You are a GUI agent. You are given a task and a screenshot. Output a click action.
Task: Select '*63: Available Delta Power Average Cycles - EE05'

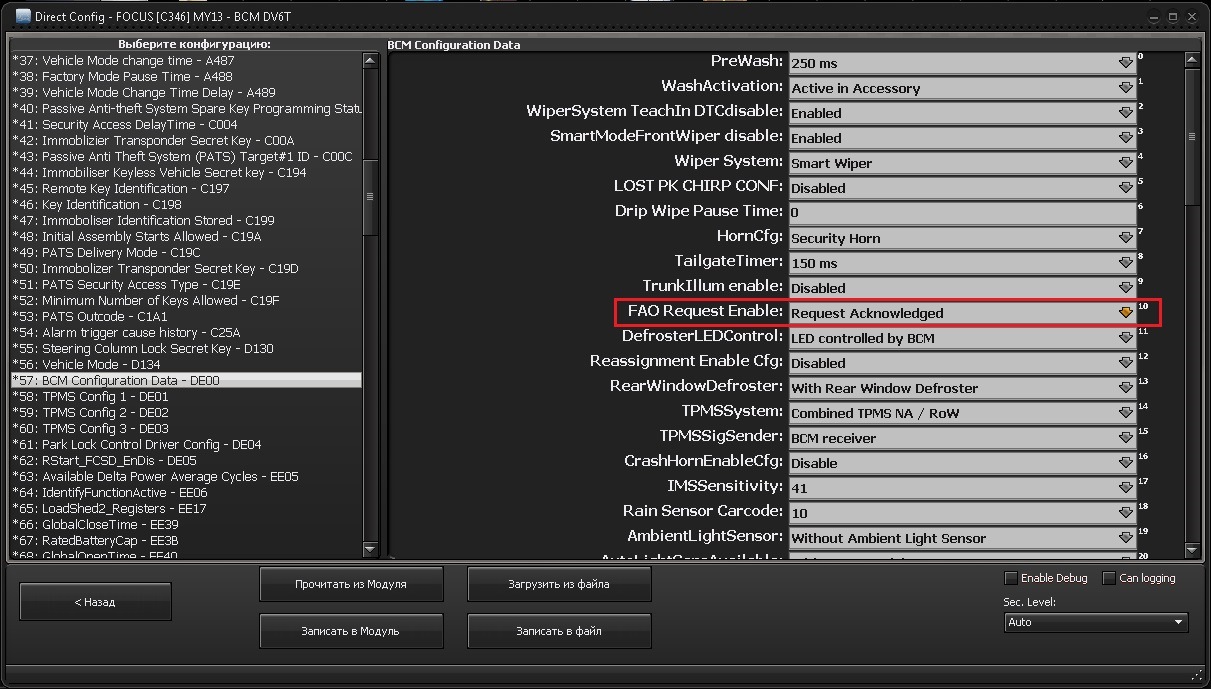click(186, 476)
